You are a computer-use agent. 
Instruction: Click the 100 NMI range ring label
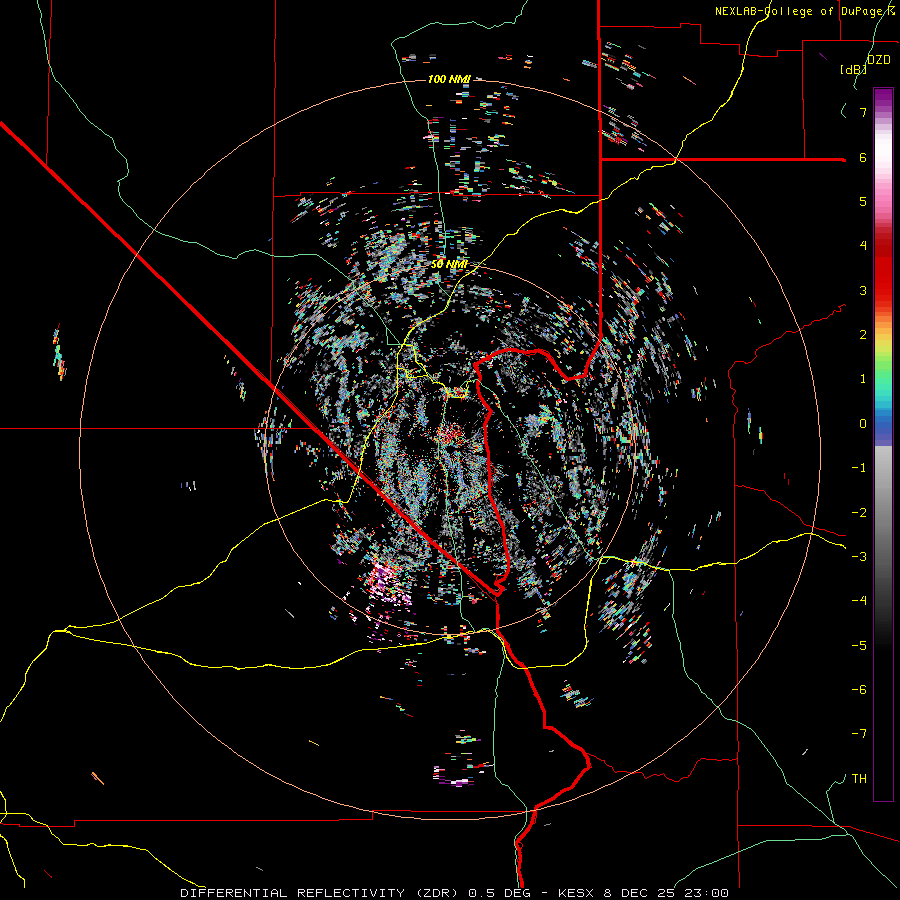449,79
